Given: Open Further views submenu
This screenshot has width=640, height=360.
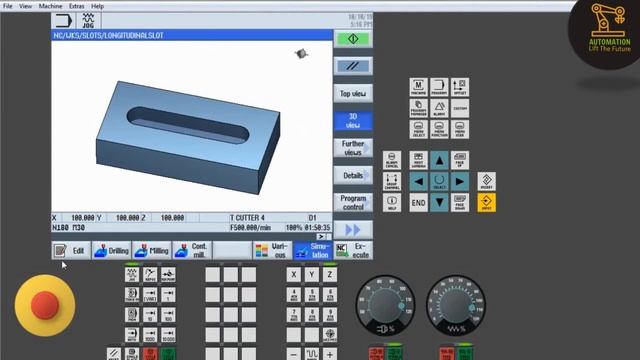Looking at the screenshot, I should tap(353, 148).
